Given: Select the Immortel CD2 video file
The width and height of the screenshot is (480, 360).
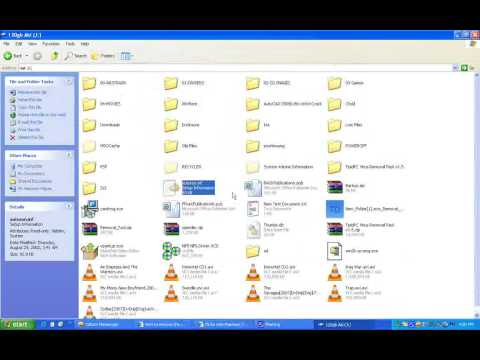Looking at the screenshot, I should (272, 272).
